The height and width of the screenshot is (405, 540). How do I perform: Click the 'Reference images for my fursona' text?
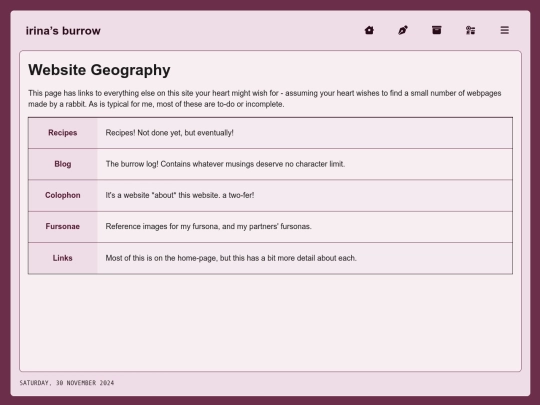208,227
